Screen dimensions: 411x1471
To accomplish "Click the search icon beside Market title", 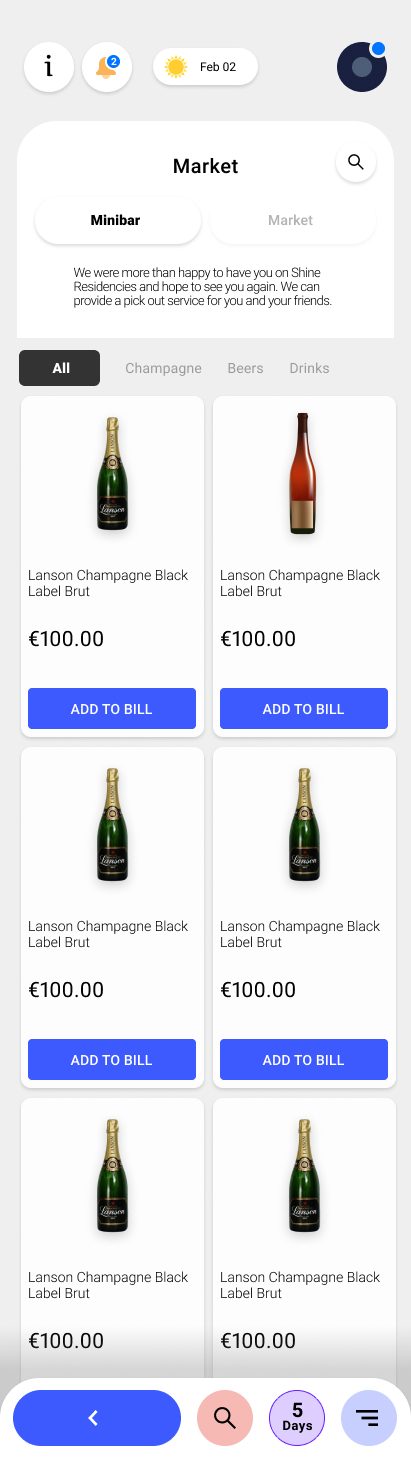I will pyautogui.click(x=356, y=162).
